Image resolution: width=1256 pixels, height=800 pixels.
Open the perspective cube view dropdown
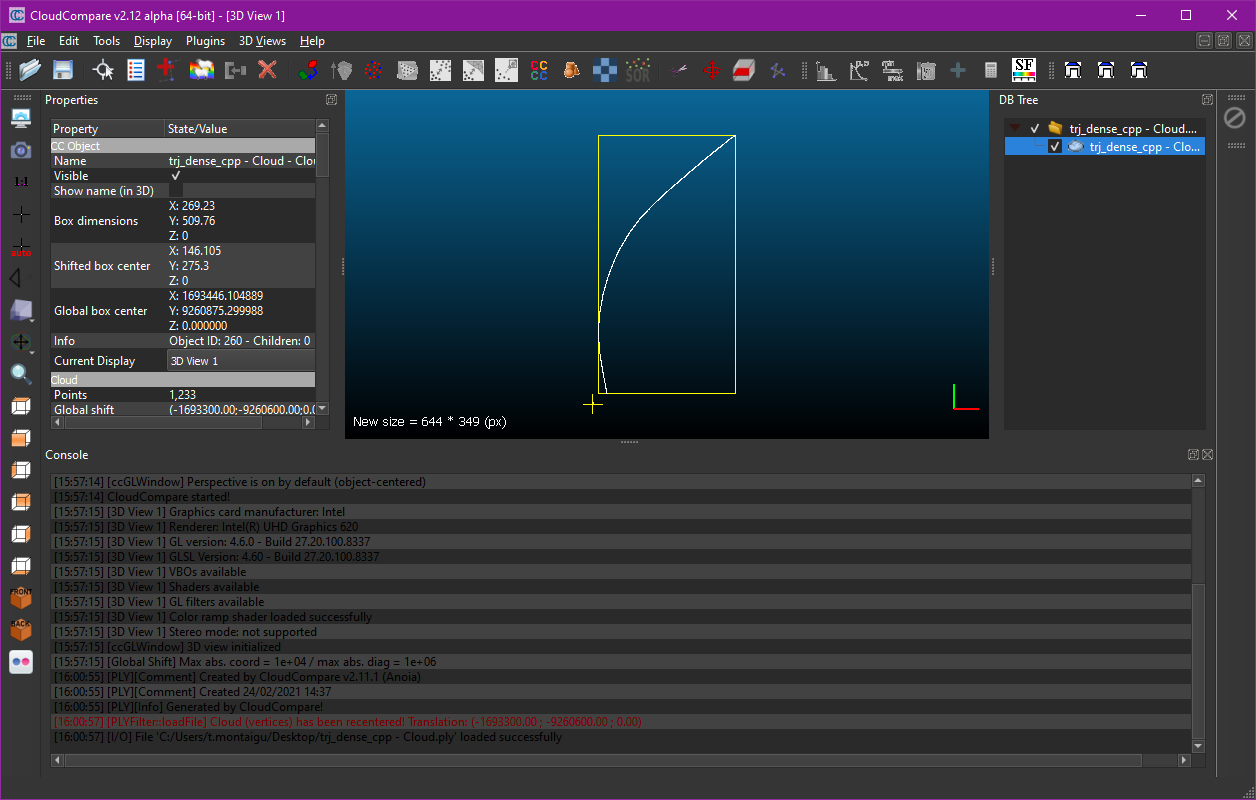point(21,310)
